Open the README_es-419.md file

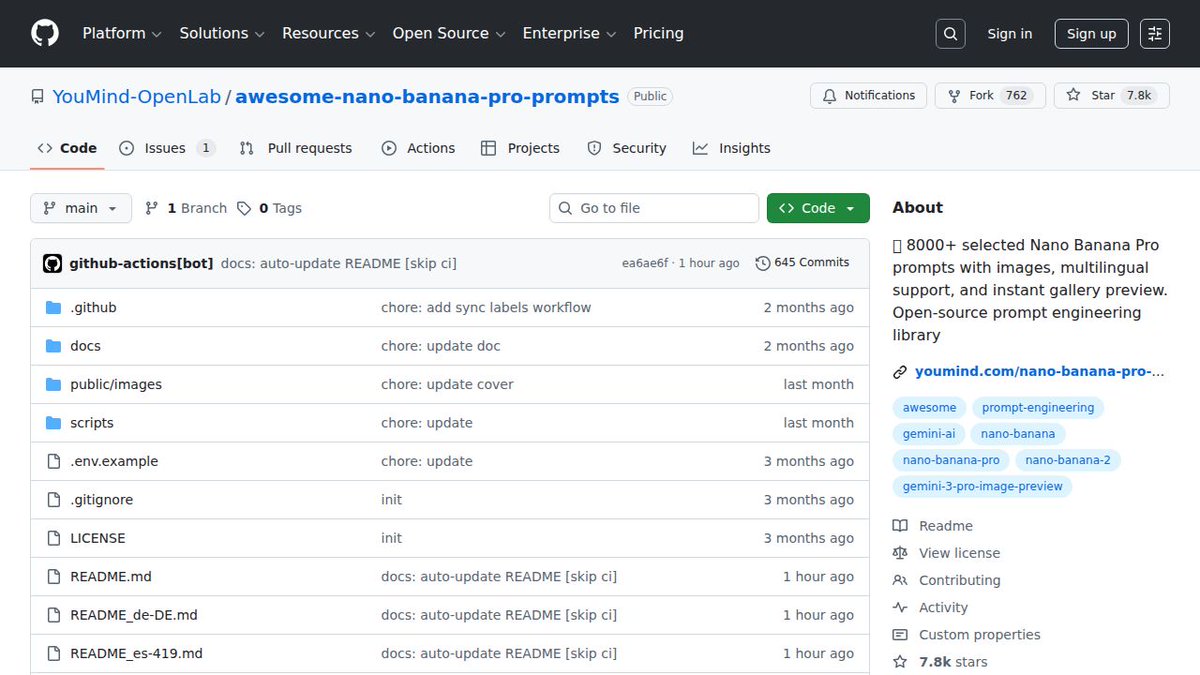(x=136, y=654)
